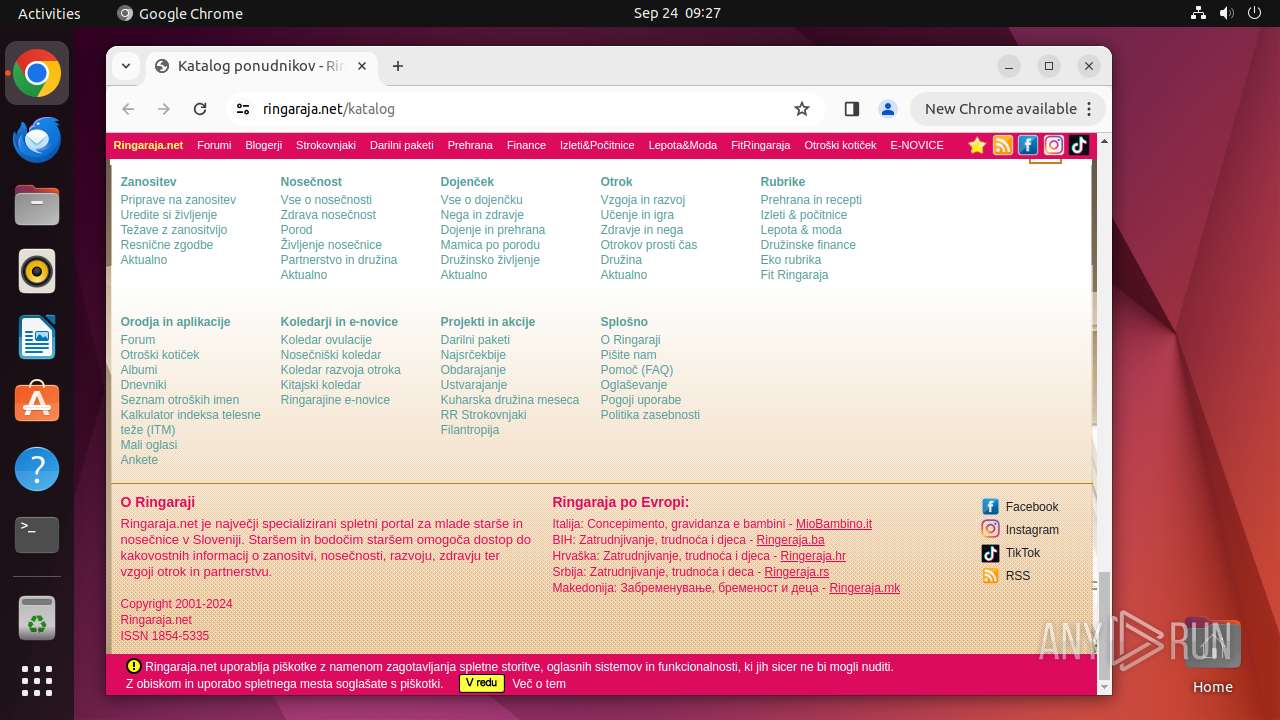
Task: Open the system status menu
Action: pyautogui.click(x=1227, y=13)
